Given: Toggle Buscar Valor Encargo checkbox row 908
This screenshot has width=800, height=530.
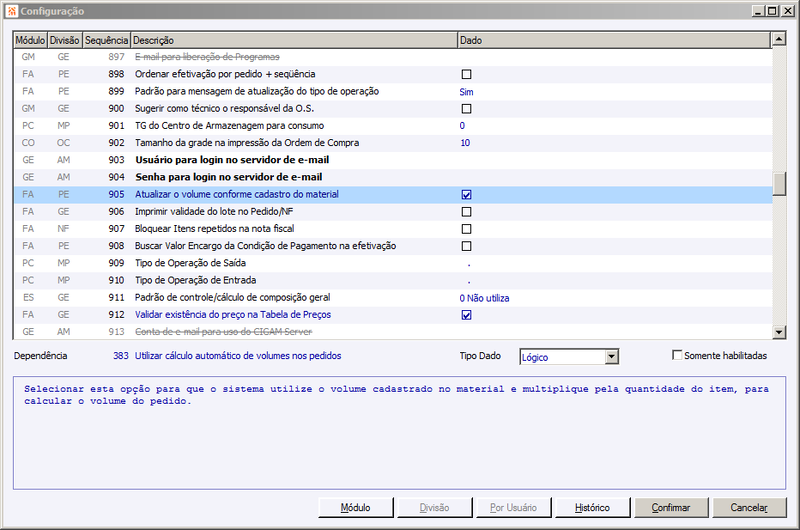Looking at the screenshot, I should 466,246.
